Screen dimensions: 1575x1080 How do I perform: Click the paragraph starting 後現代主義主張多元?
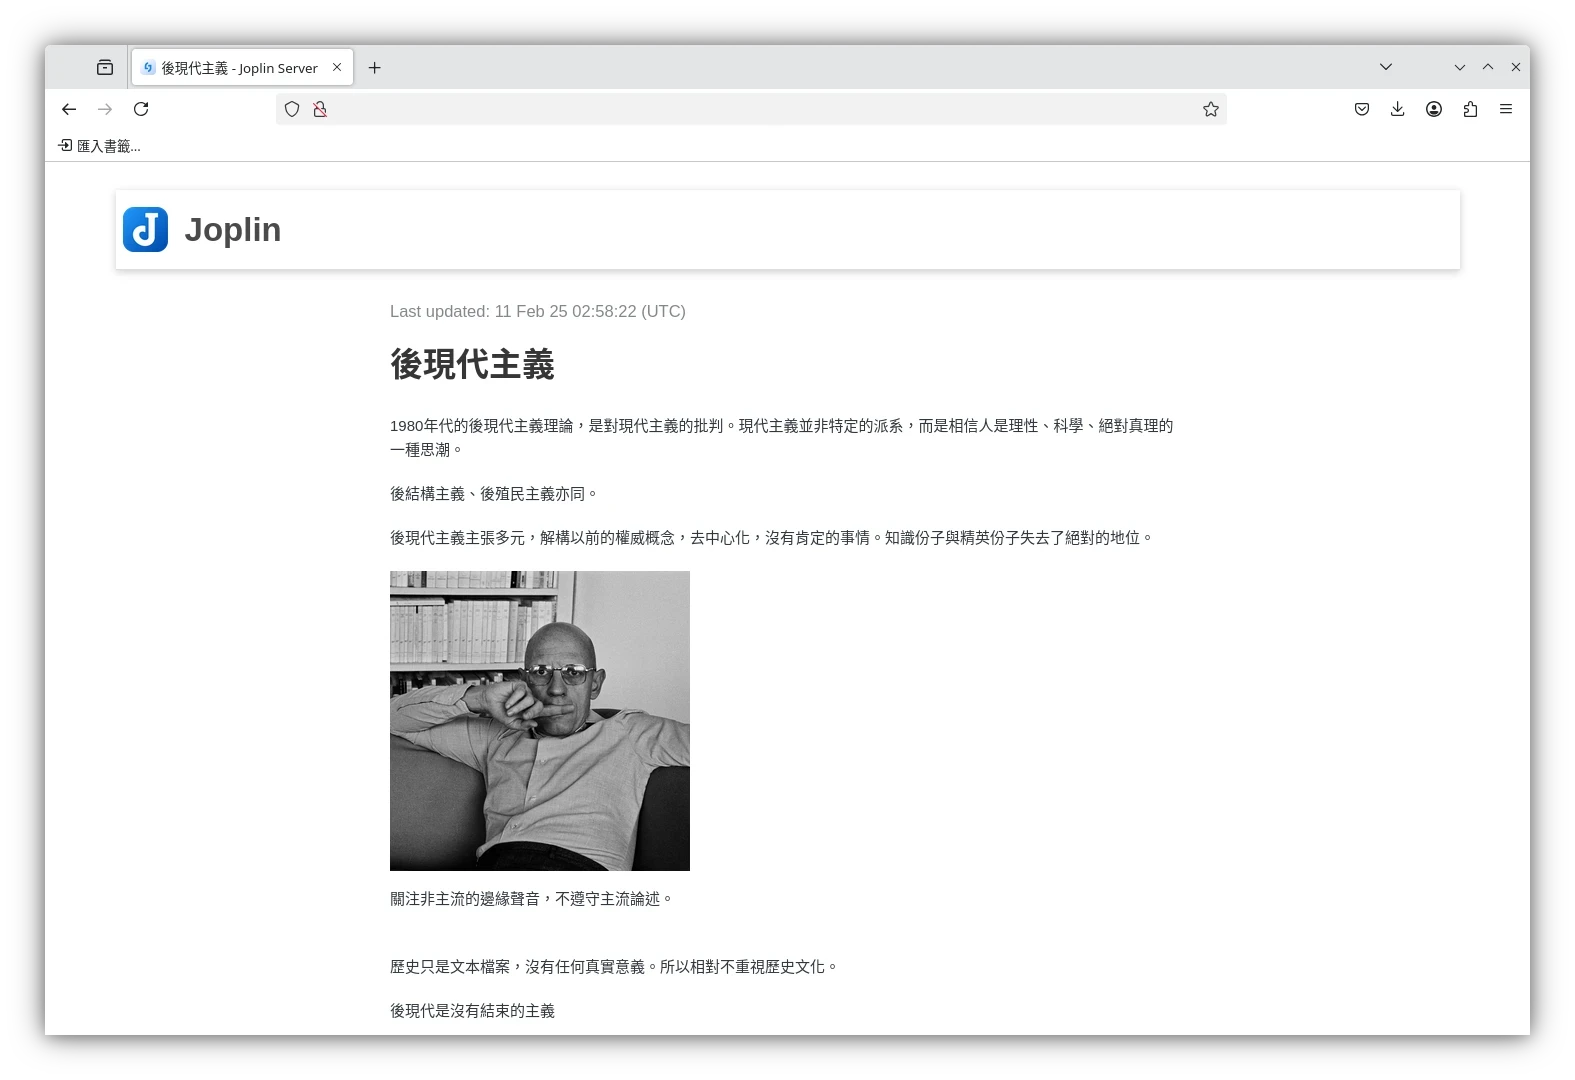[772, 538]
